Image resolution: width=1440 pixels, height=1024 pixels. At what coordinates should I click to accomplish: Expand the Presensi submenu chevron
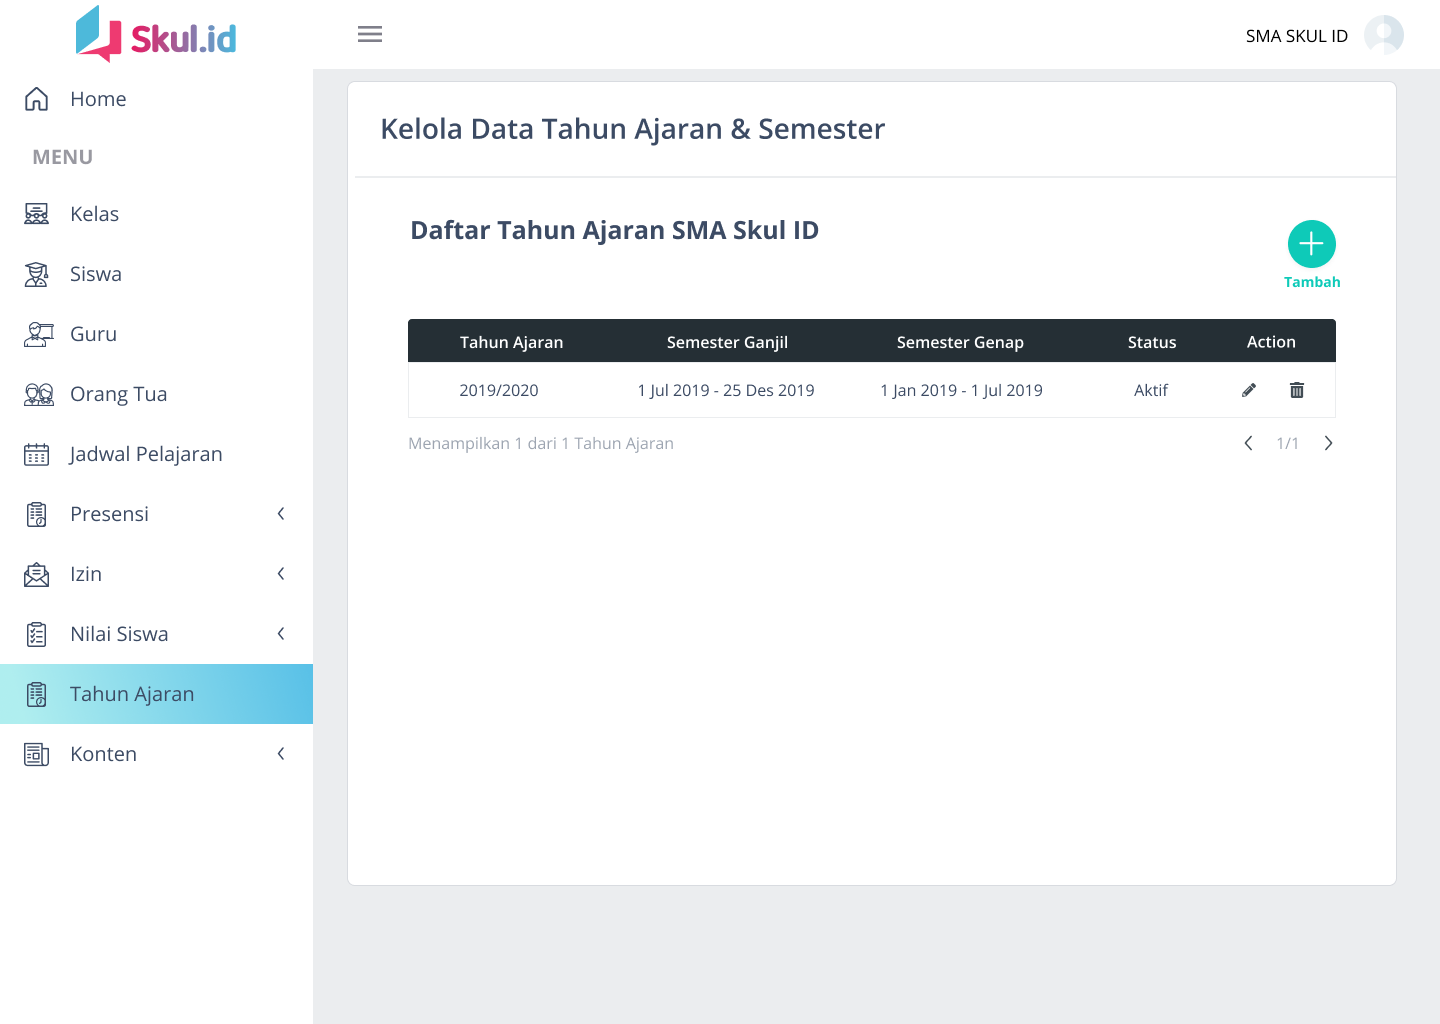tap(281, 514)
